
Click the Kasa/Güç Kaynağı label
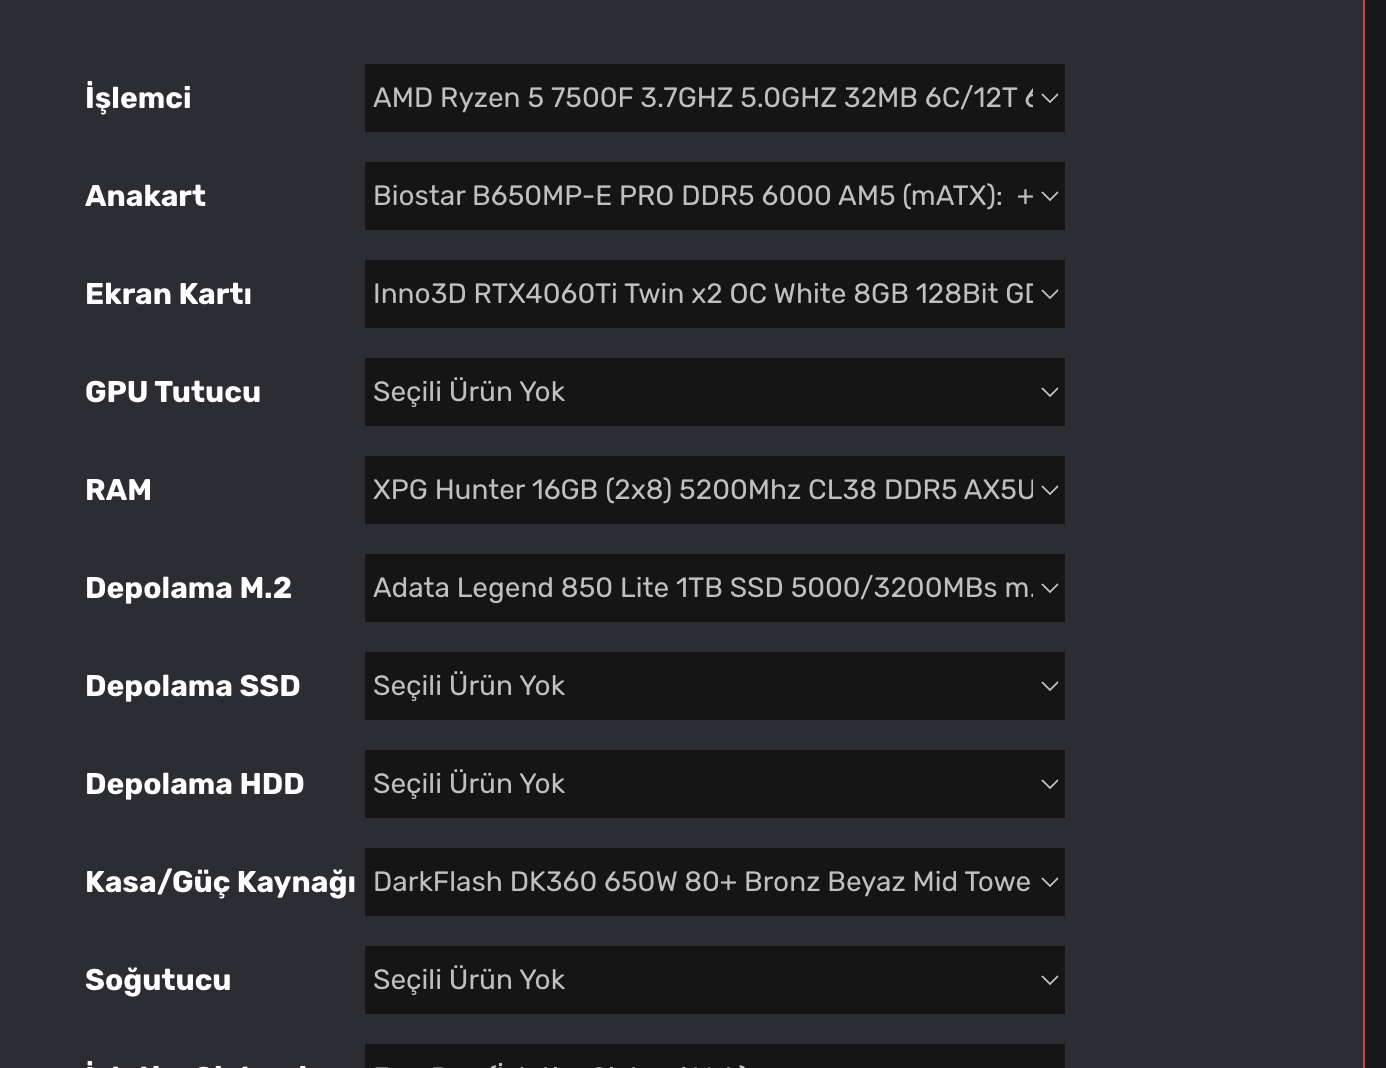(220, 882)
